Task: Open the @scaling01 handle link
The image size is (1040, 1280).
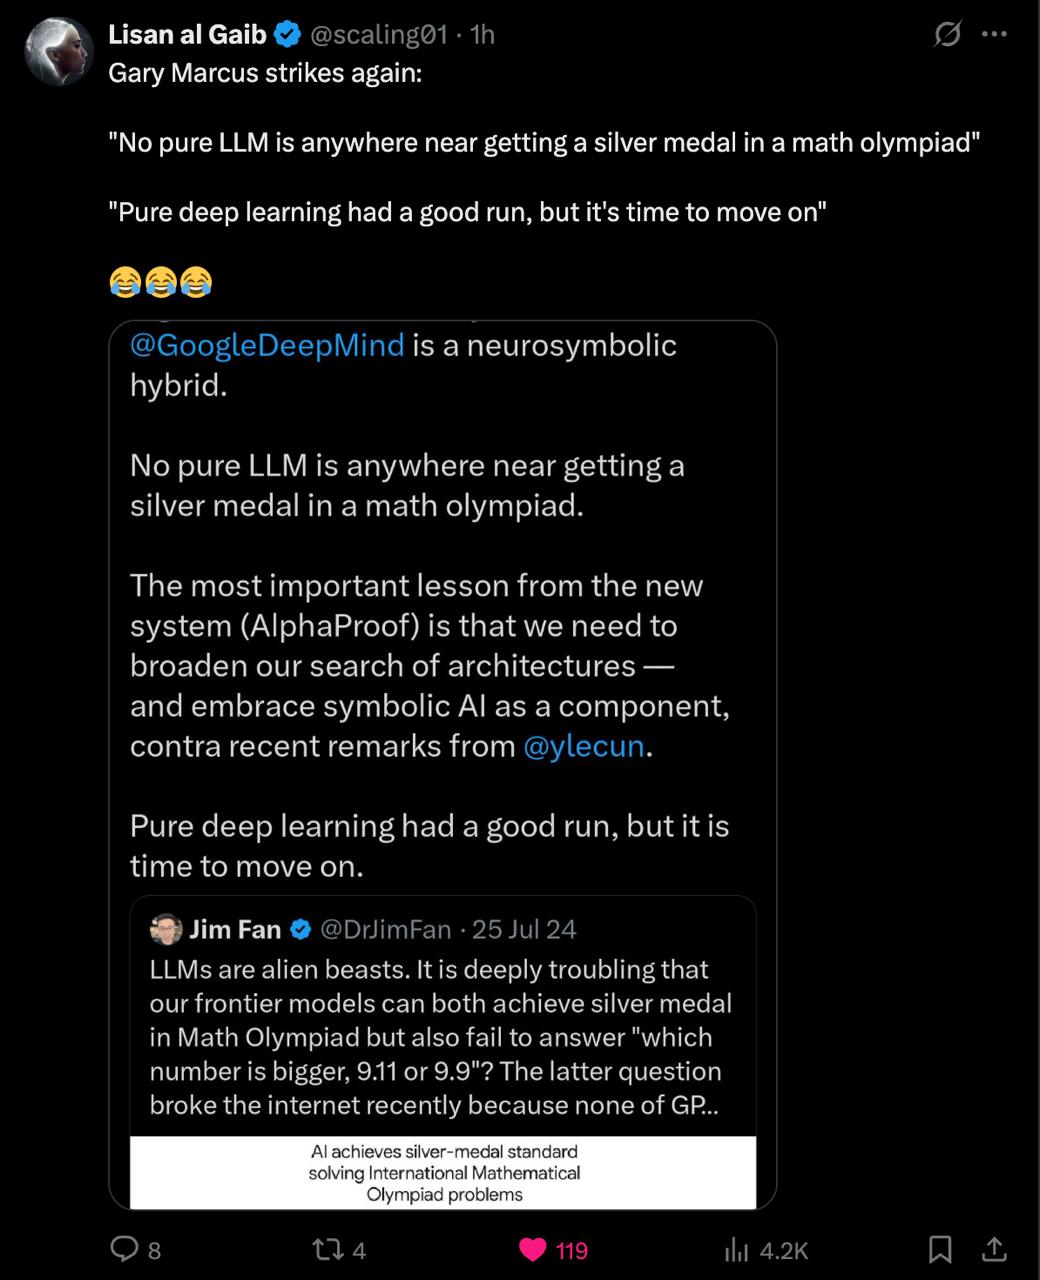Action: tap(378, 34)
